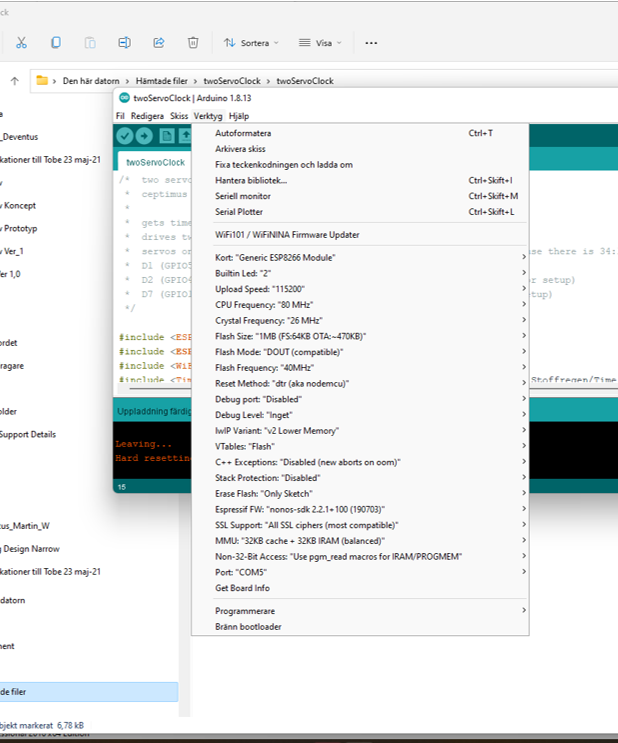Click the Copy icon in File Explorer toolbar

(x=56, y=43)
